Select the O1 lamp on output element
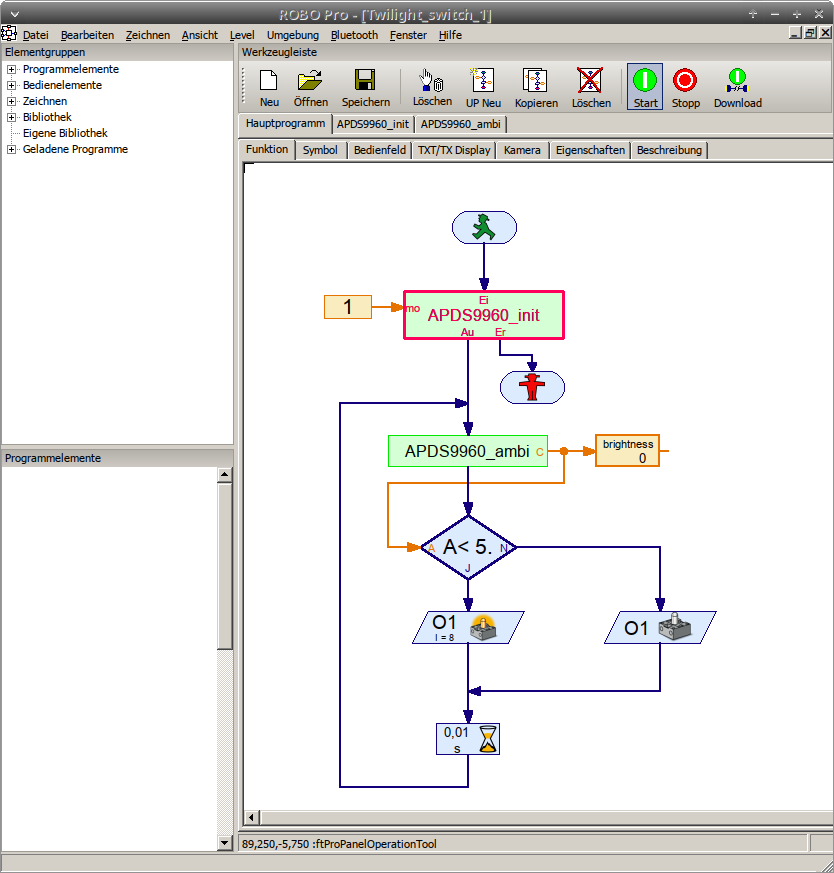This screenshot has width=834, height=873. (x=468, y=627)
